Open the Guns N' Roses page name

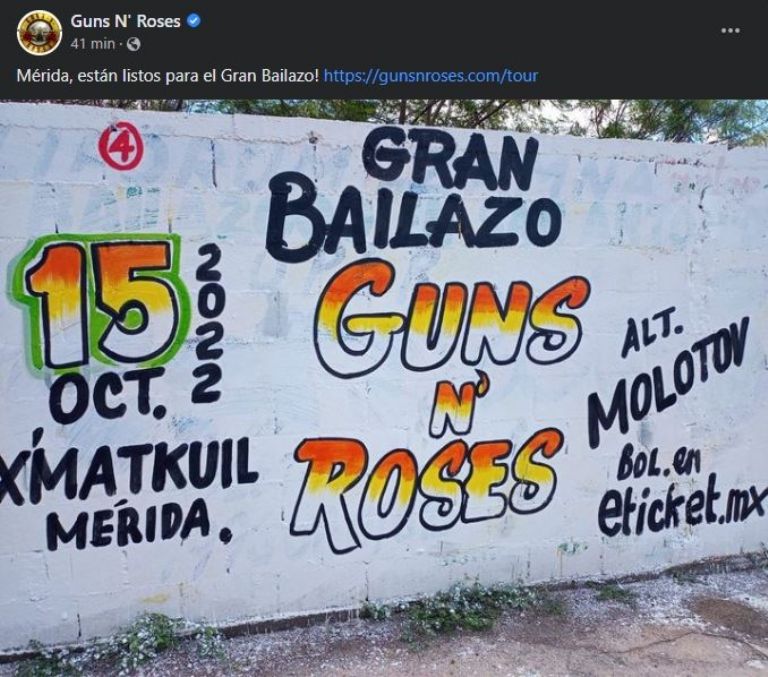pos(125,21)
